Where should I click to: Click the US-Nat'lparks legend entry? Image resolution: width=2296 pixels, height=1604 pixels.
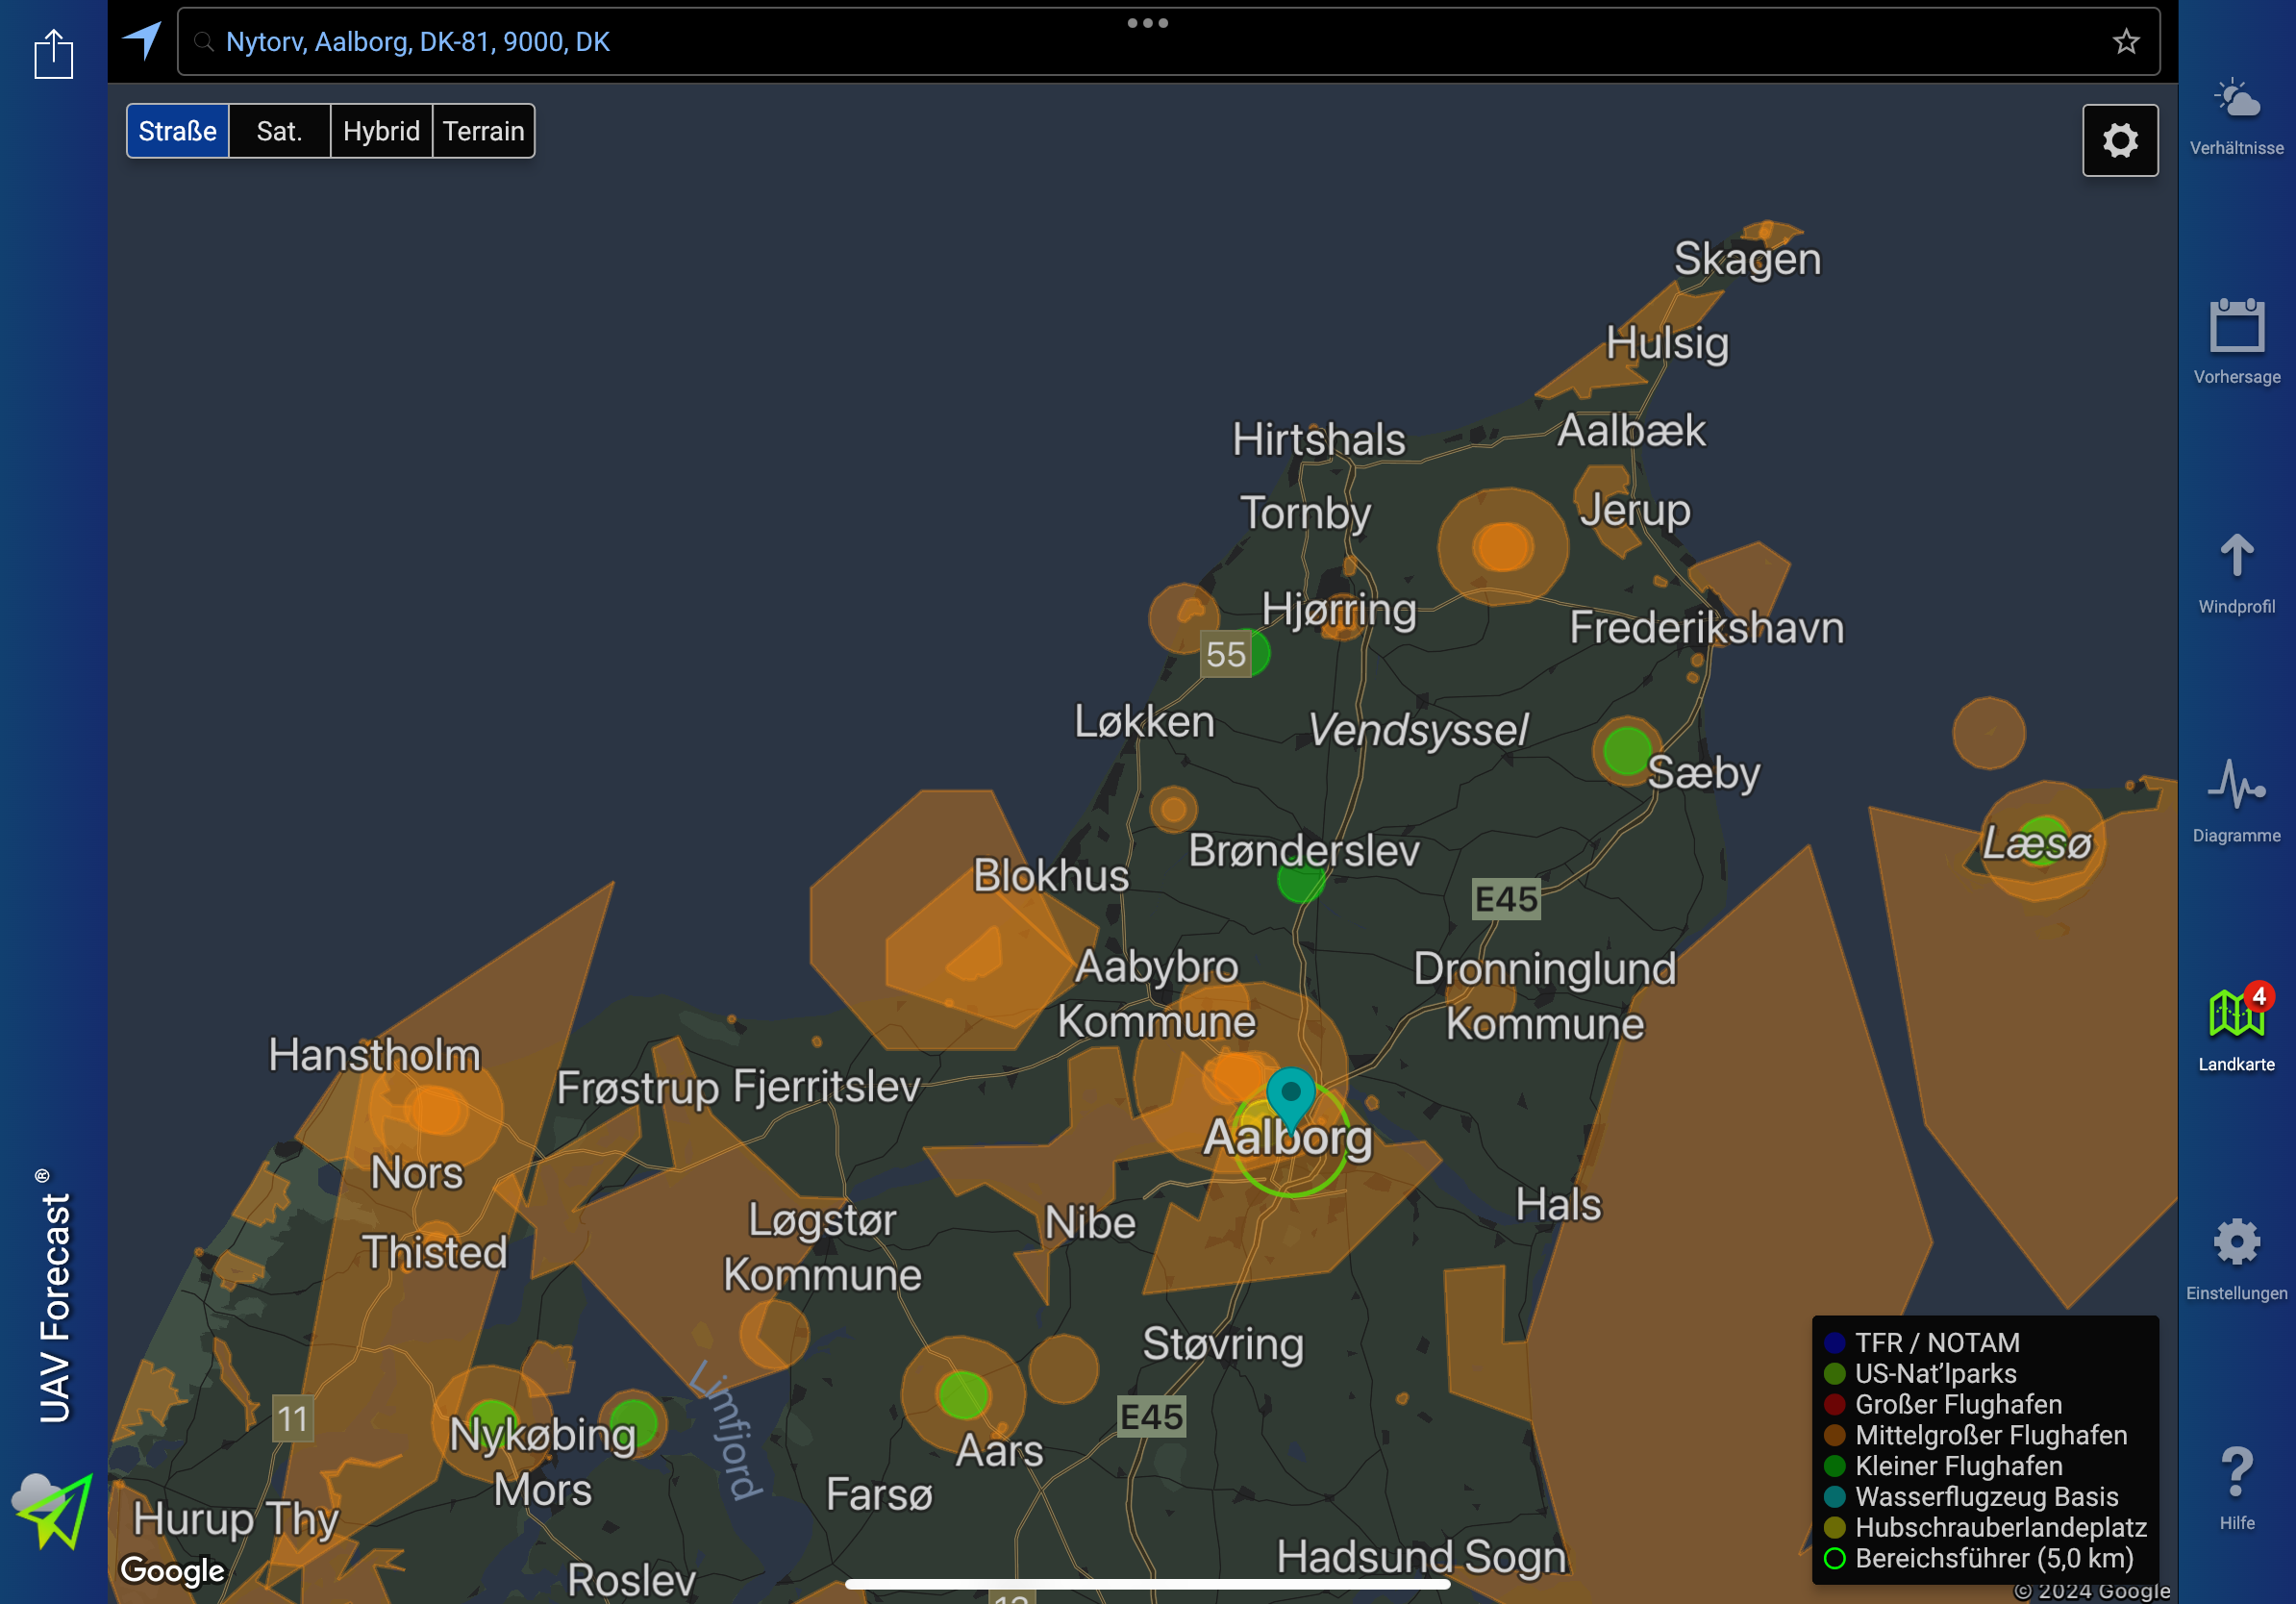coord(1935,1373)
